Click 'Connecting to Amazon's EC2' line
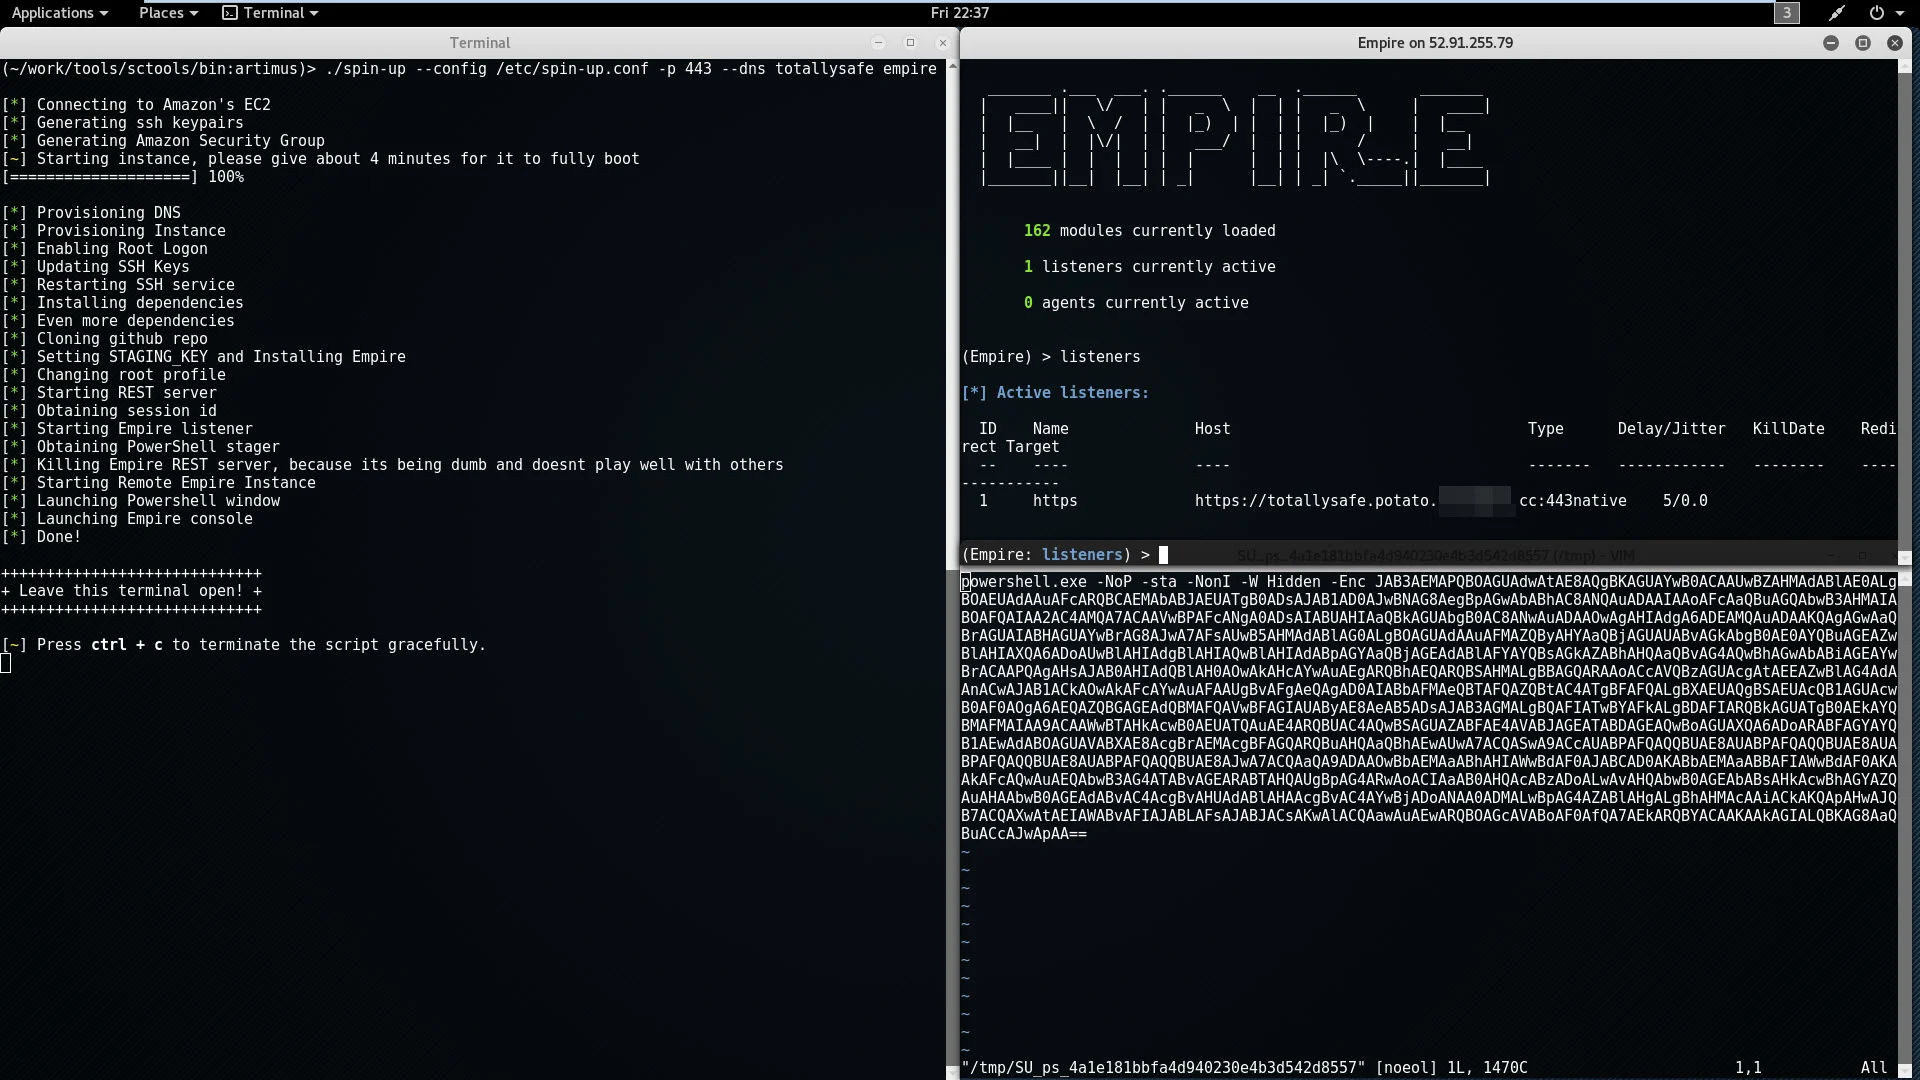The image size is (1920, 1080). [136, 105]
